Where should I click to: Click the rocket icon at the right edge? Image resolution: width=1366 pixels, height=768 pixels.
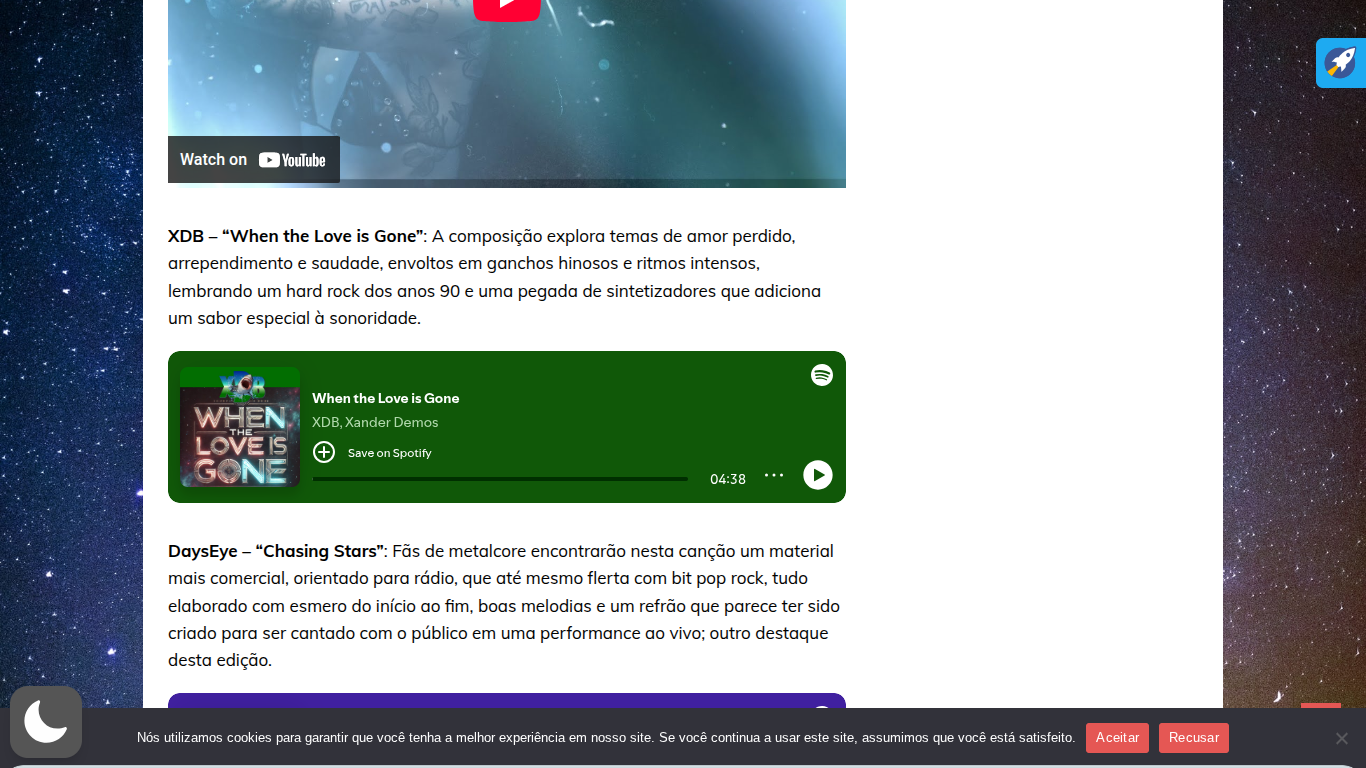1340,63
